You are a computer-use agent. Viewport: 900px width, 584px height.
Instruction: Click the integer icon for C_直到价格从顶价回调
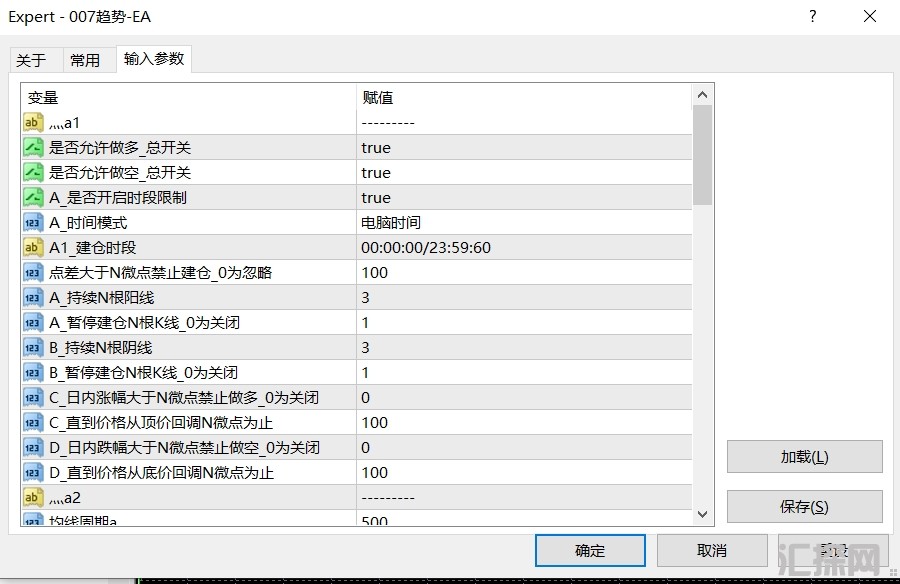pyautogui.click(x=33, y=422)
